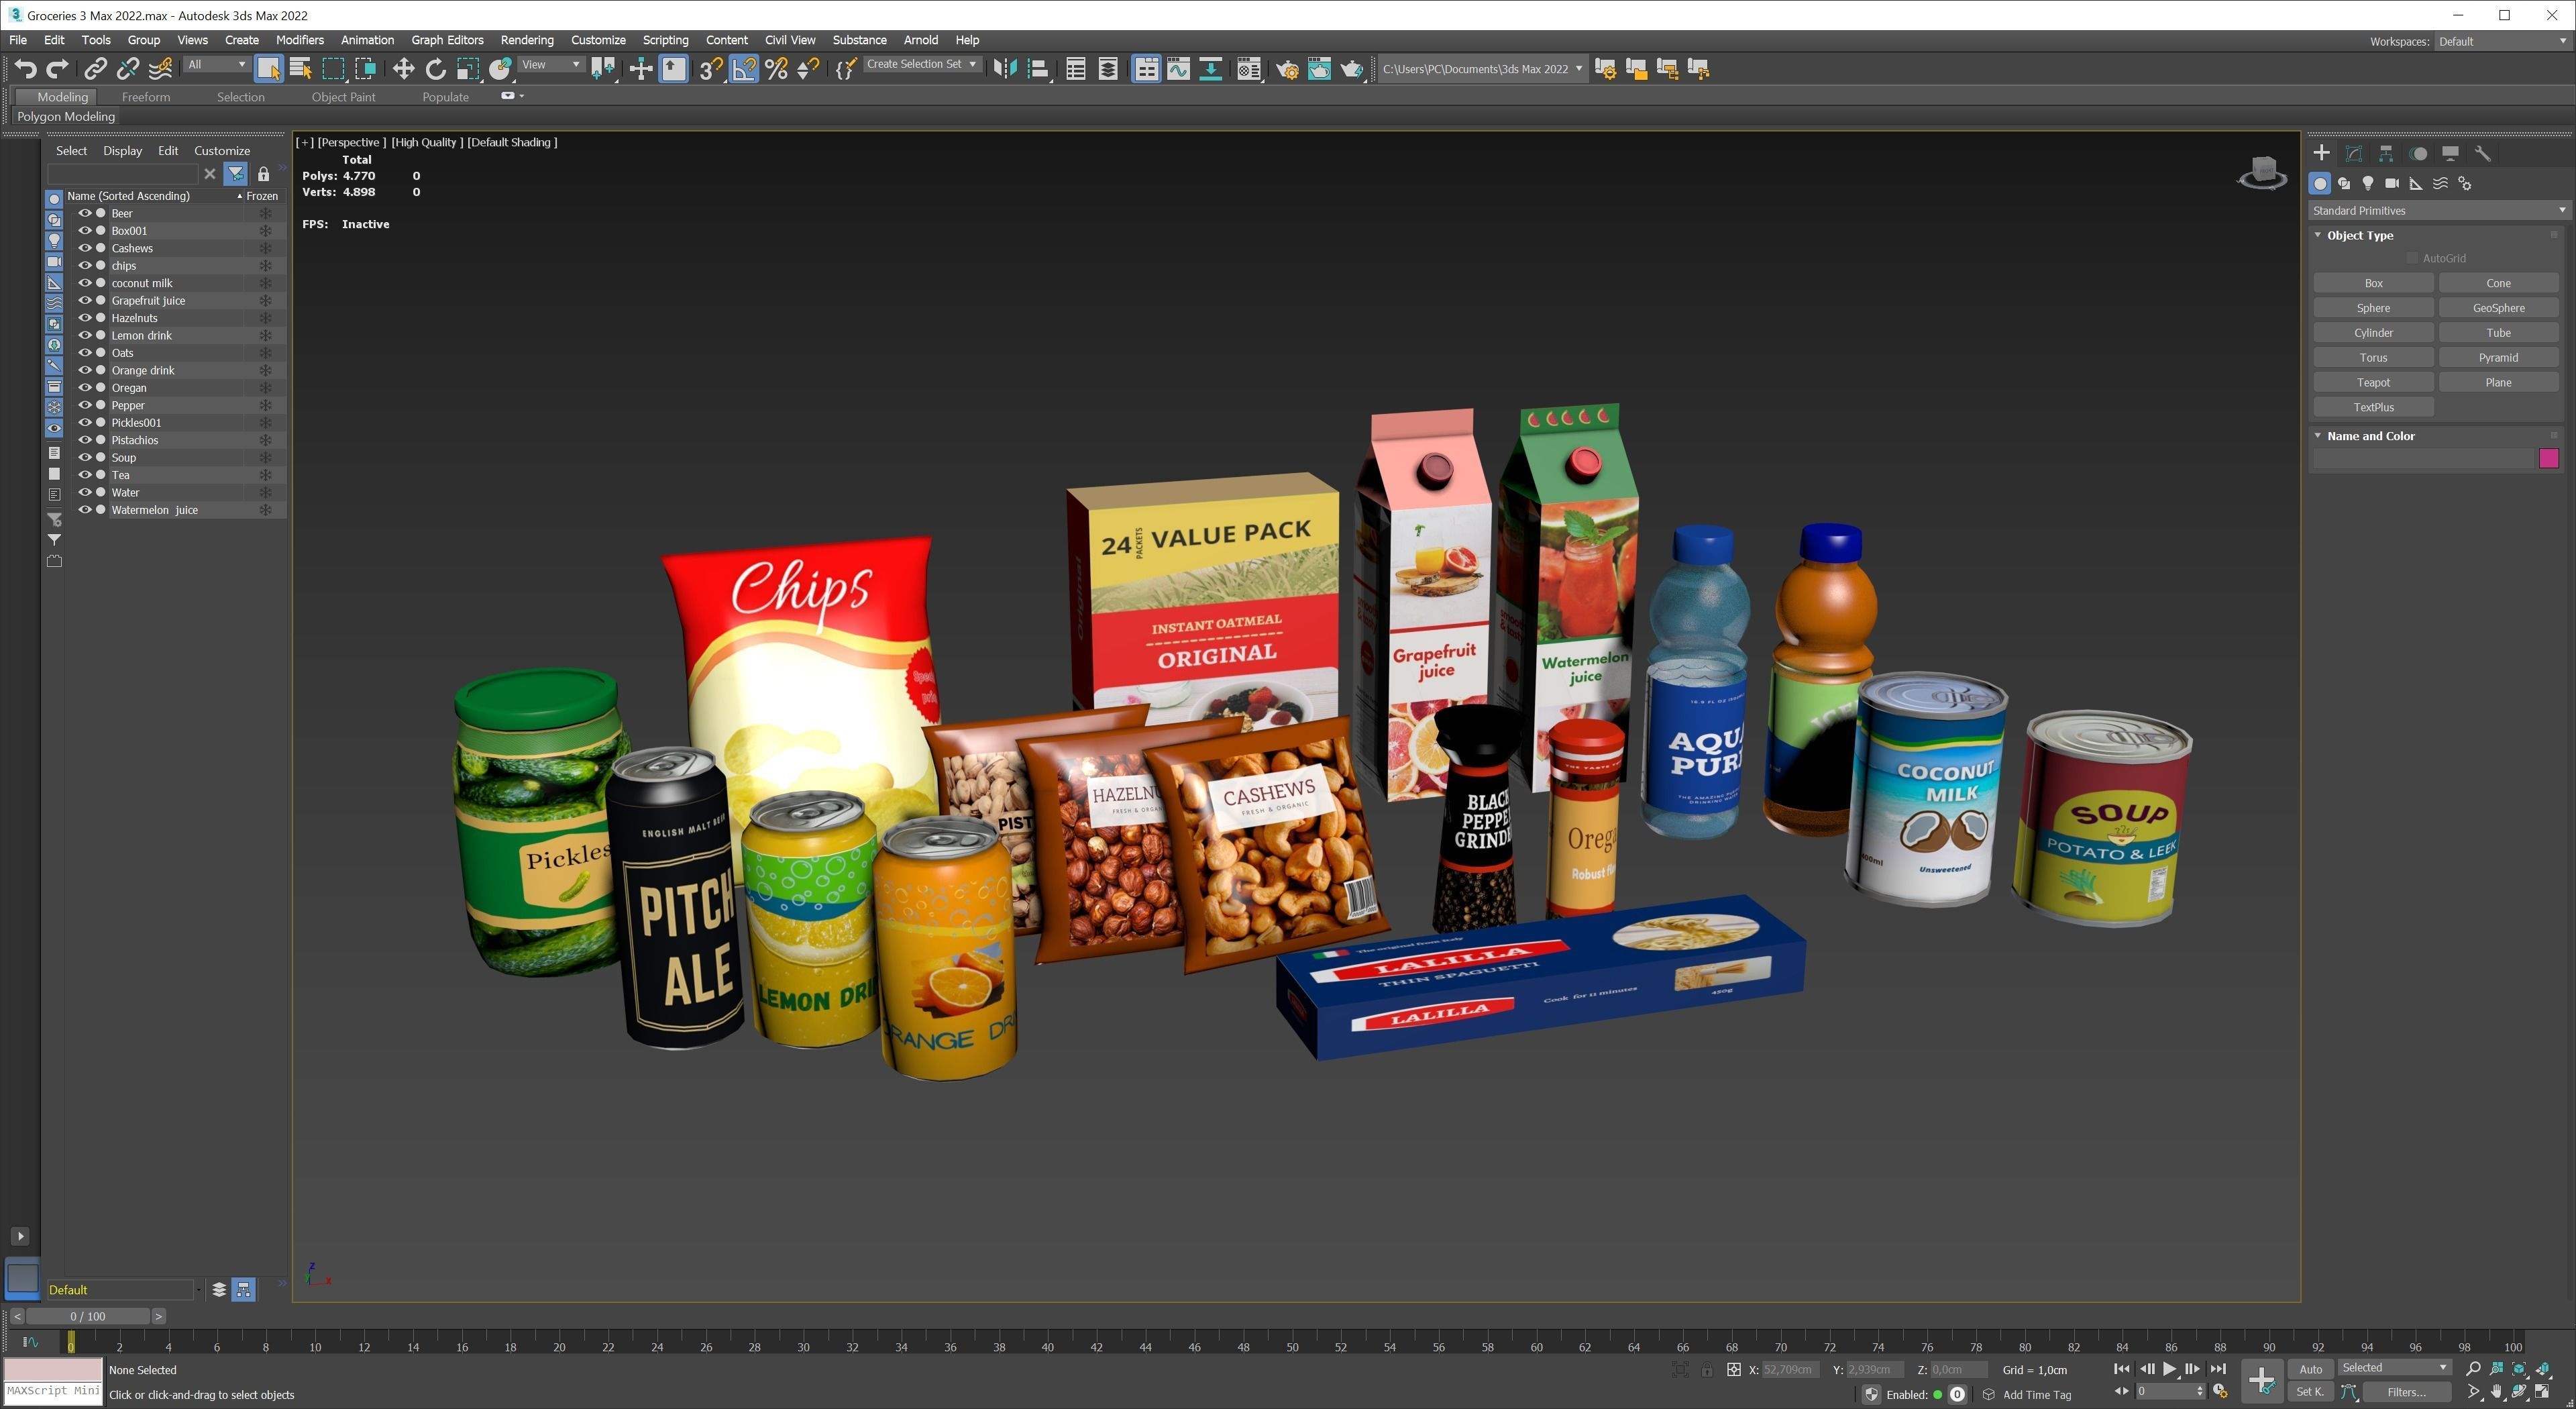Click the MAXScript Mini listener field

pos(53,1391)
